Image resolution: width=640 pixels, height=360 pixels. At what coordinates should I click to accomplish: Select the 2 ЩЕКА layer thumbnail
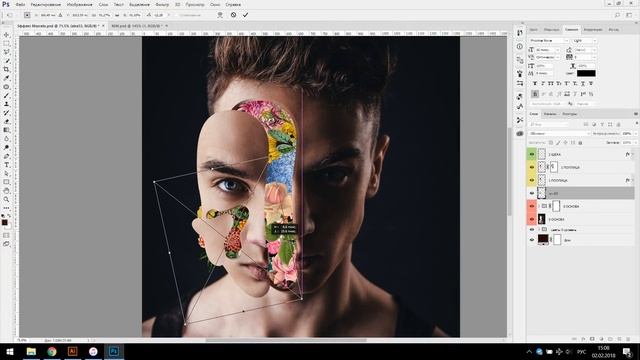[542, 154]
